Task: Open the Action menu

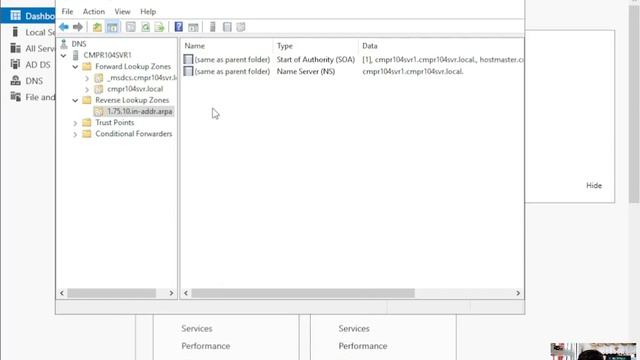Action: pyautogui.click(x=94, y=11)
